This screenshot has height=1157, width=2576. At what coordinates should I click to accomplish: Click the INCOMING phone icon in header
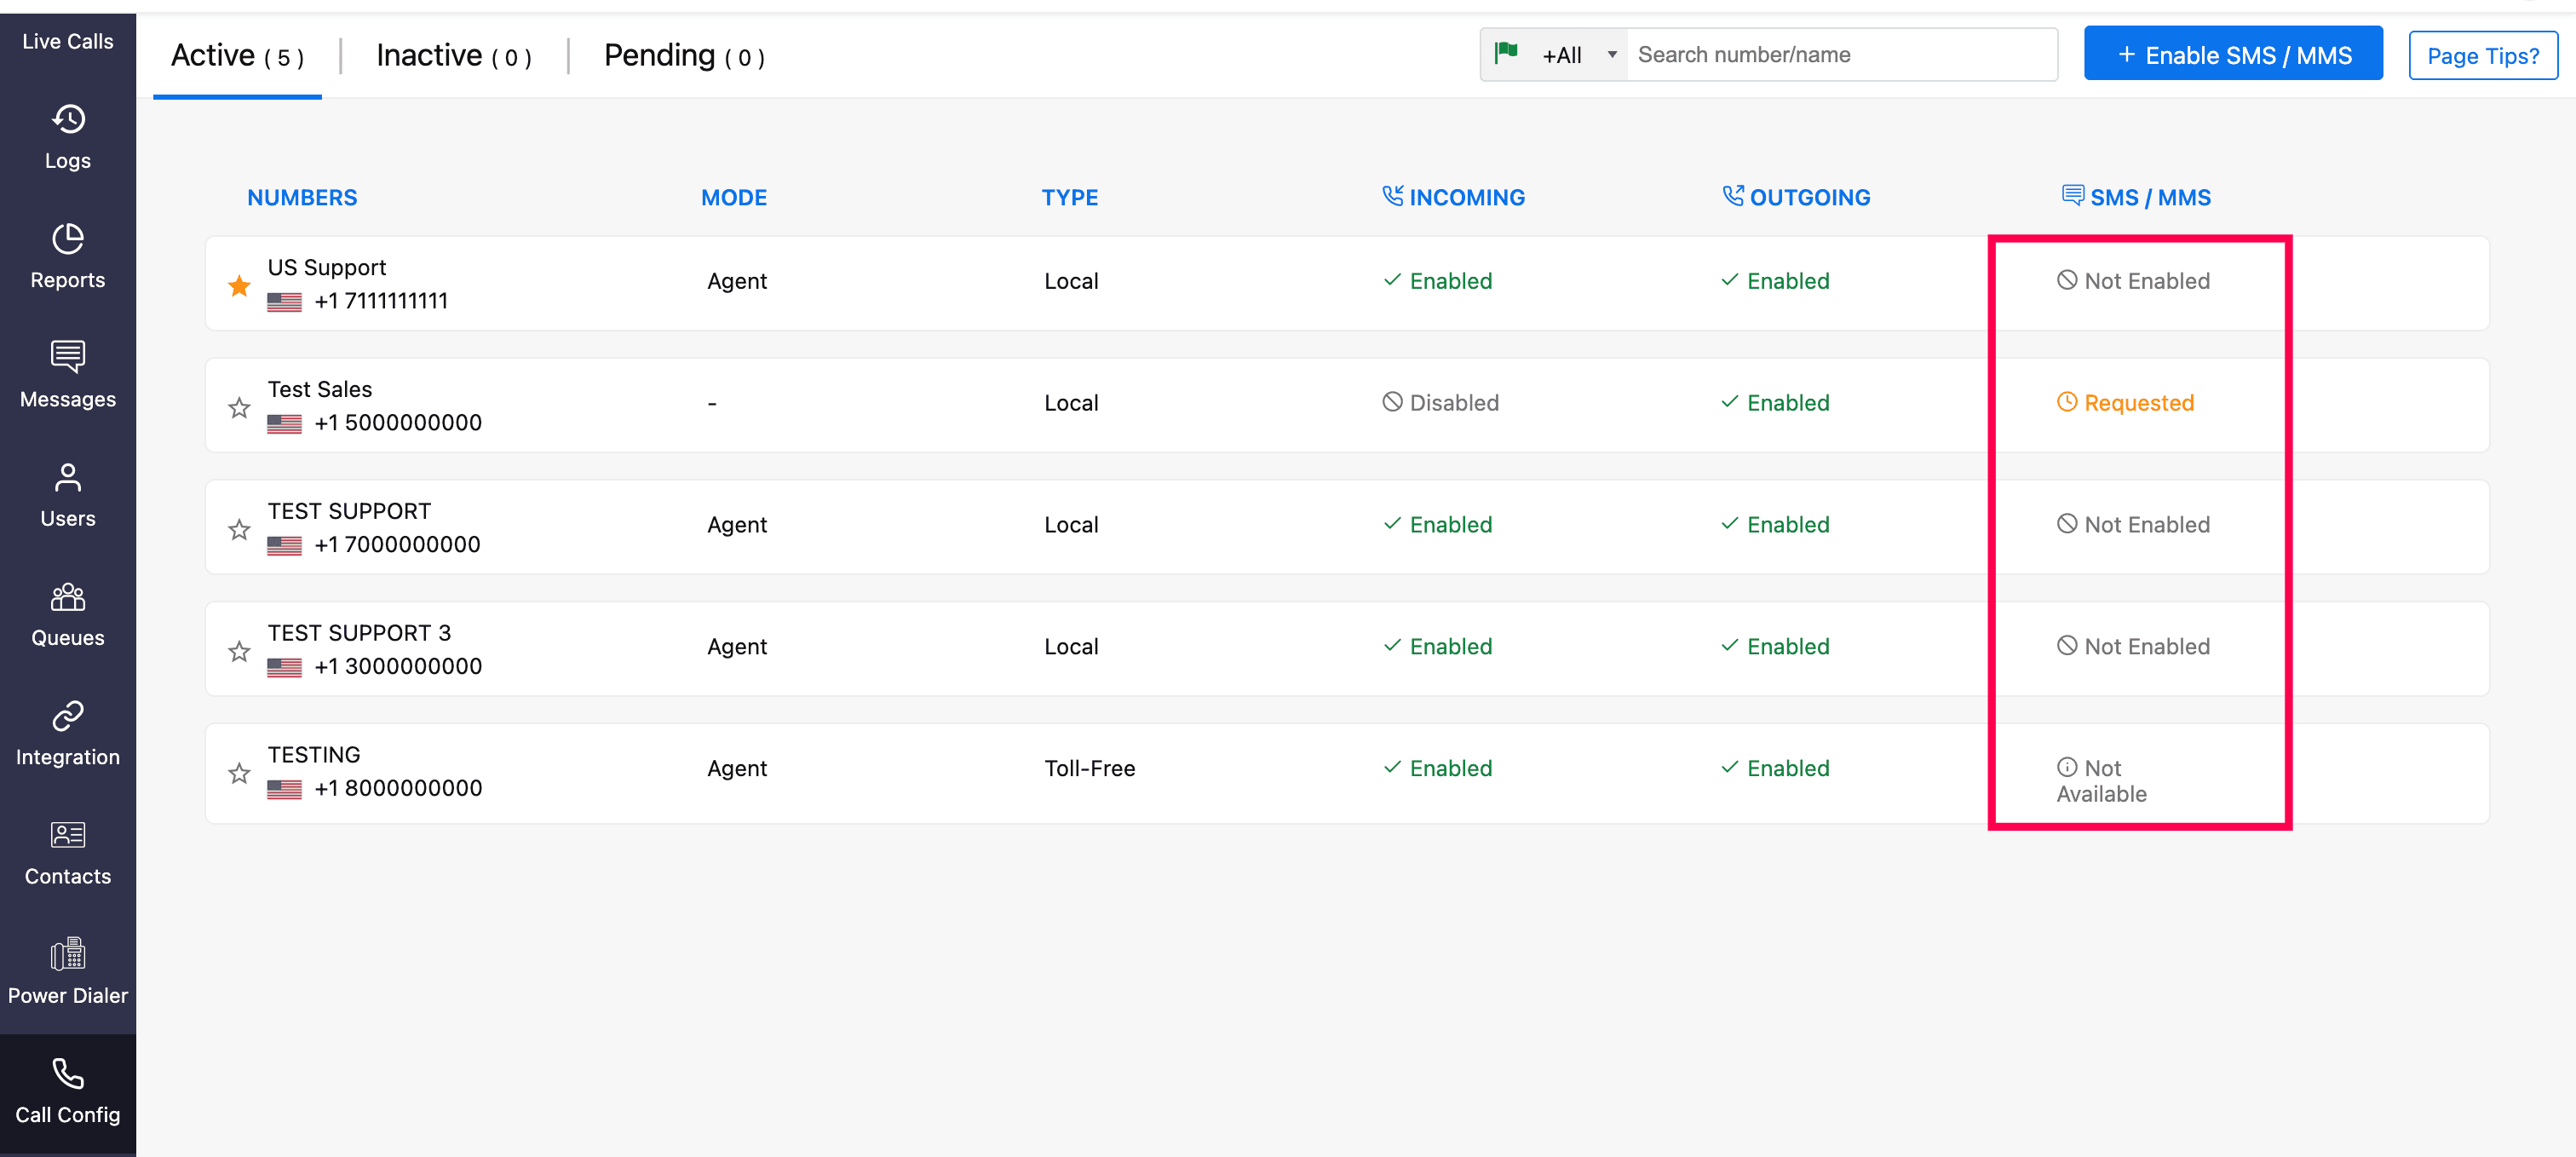[x=1392, y=195]
